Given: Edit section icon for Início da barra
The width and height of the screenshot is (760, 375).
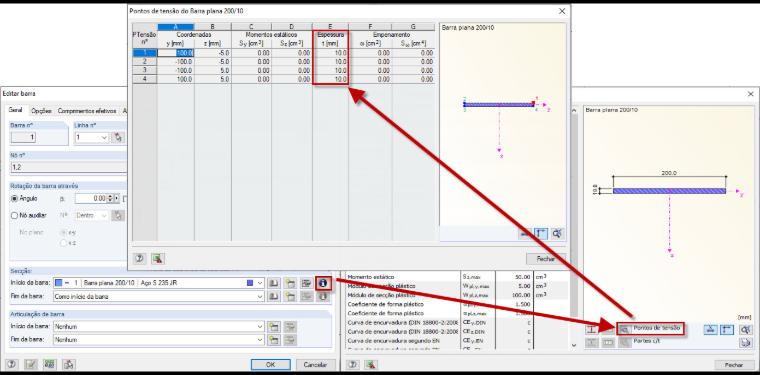Looking at the screenshot, I should pyautogui.click(x=306, y=283).
